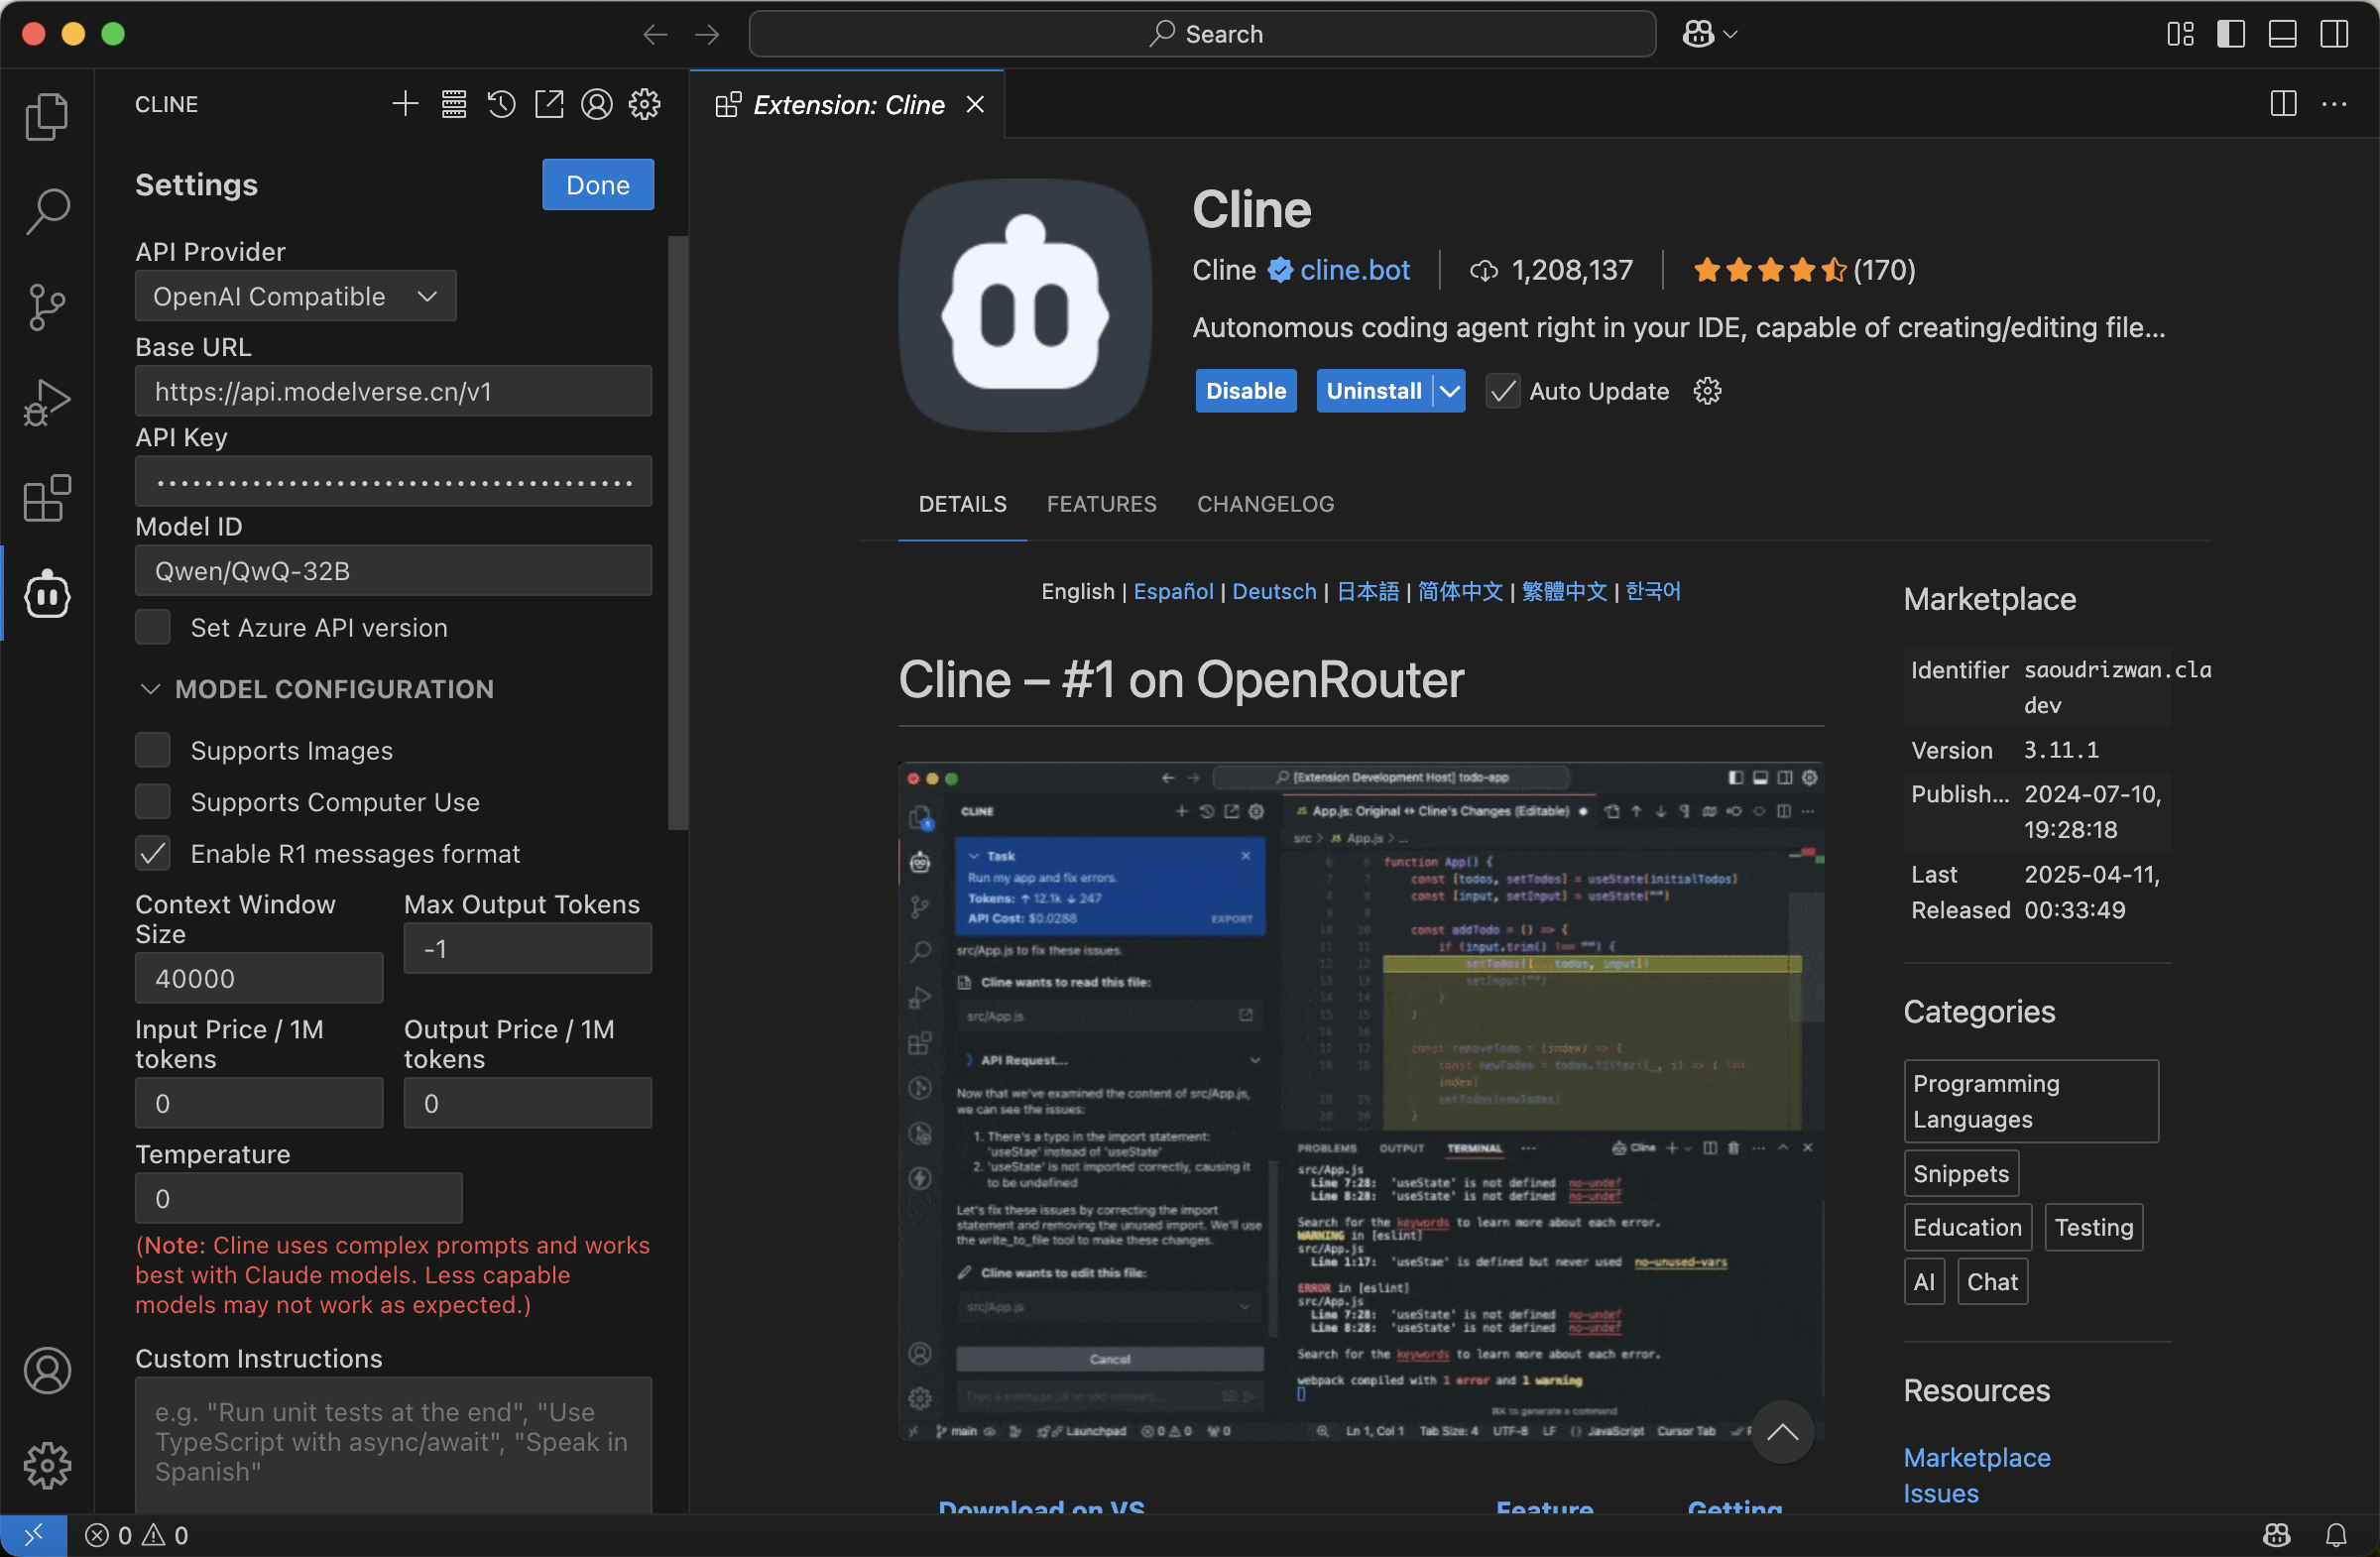Open the Extensions view
The image size is (2380, 1557).
47,498
